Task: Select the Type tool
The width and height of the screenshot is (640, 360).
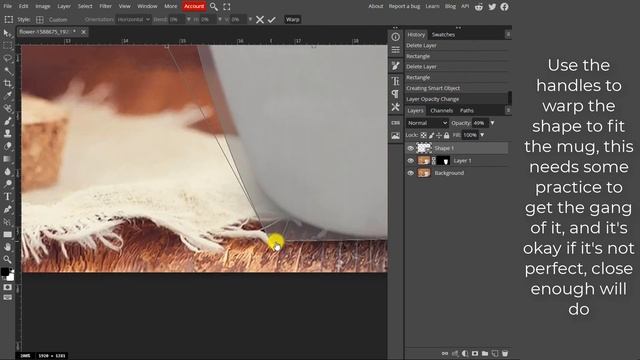Action: click(7, 196)
